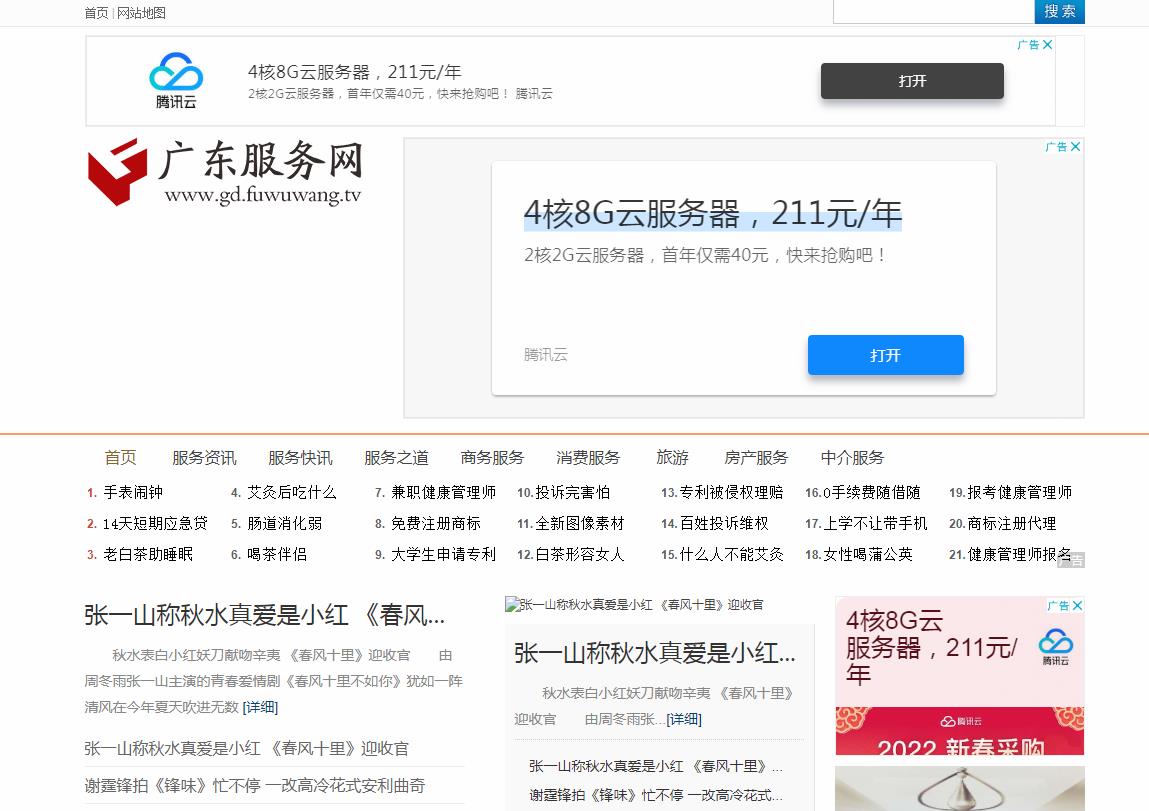Open ranked link 上学不让带手机
This screenshot has width=1149, height=811.
tap(876, 523)
